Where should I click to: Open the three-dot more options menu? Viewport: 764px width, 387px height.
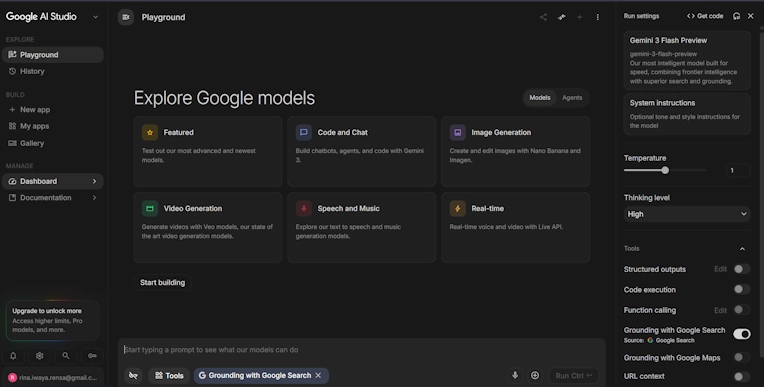point(598,17)
